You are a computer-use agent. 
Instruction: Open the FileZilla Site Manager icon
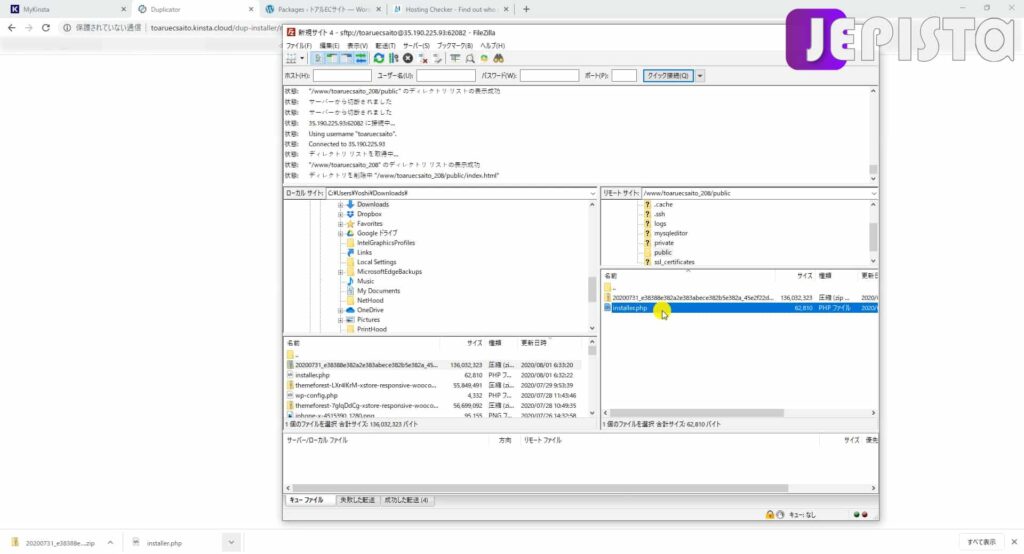point(291,59)
